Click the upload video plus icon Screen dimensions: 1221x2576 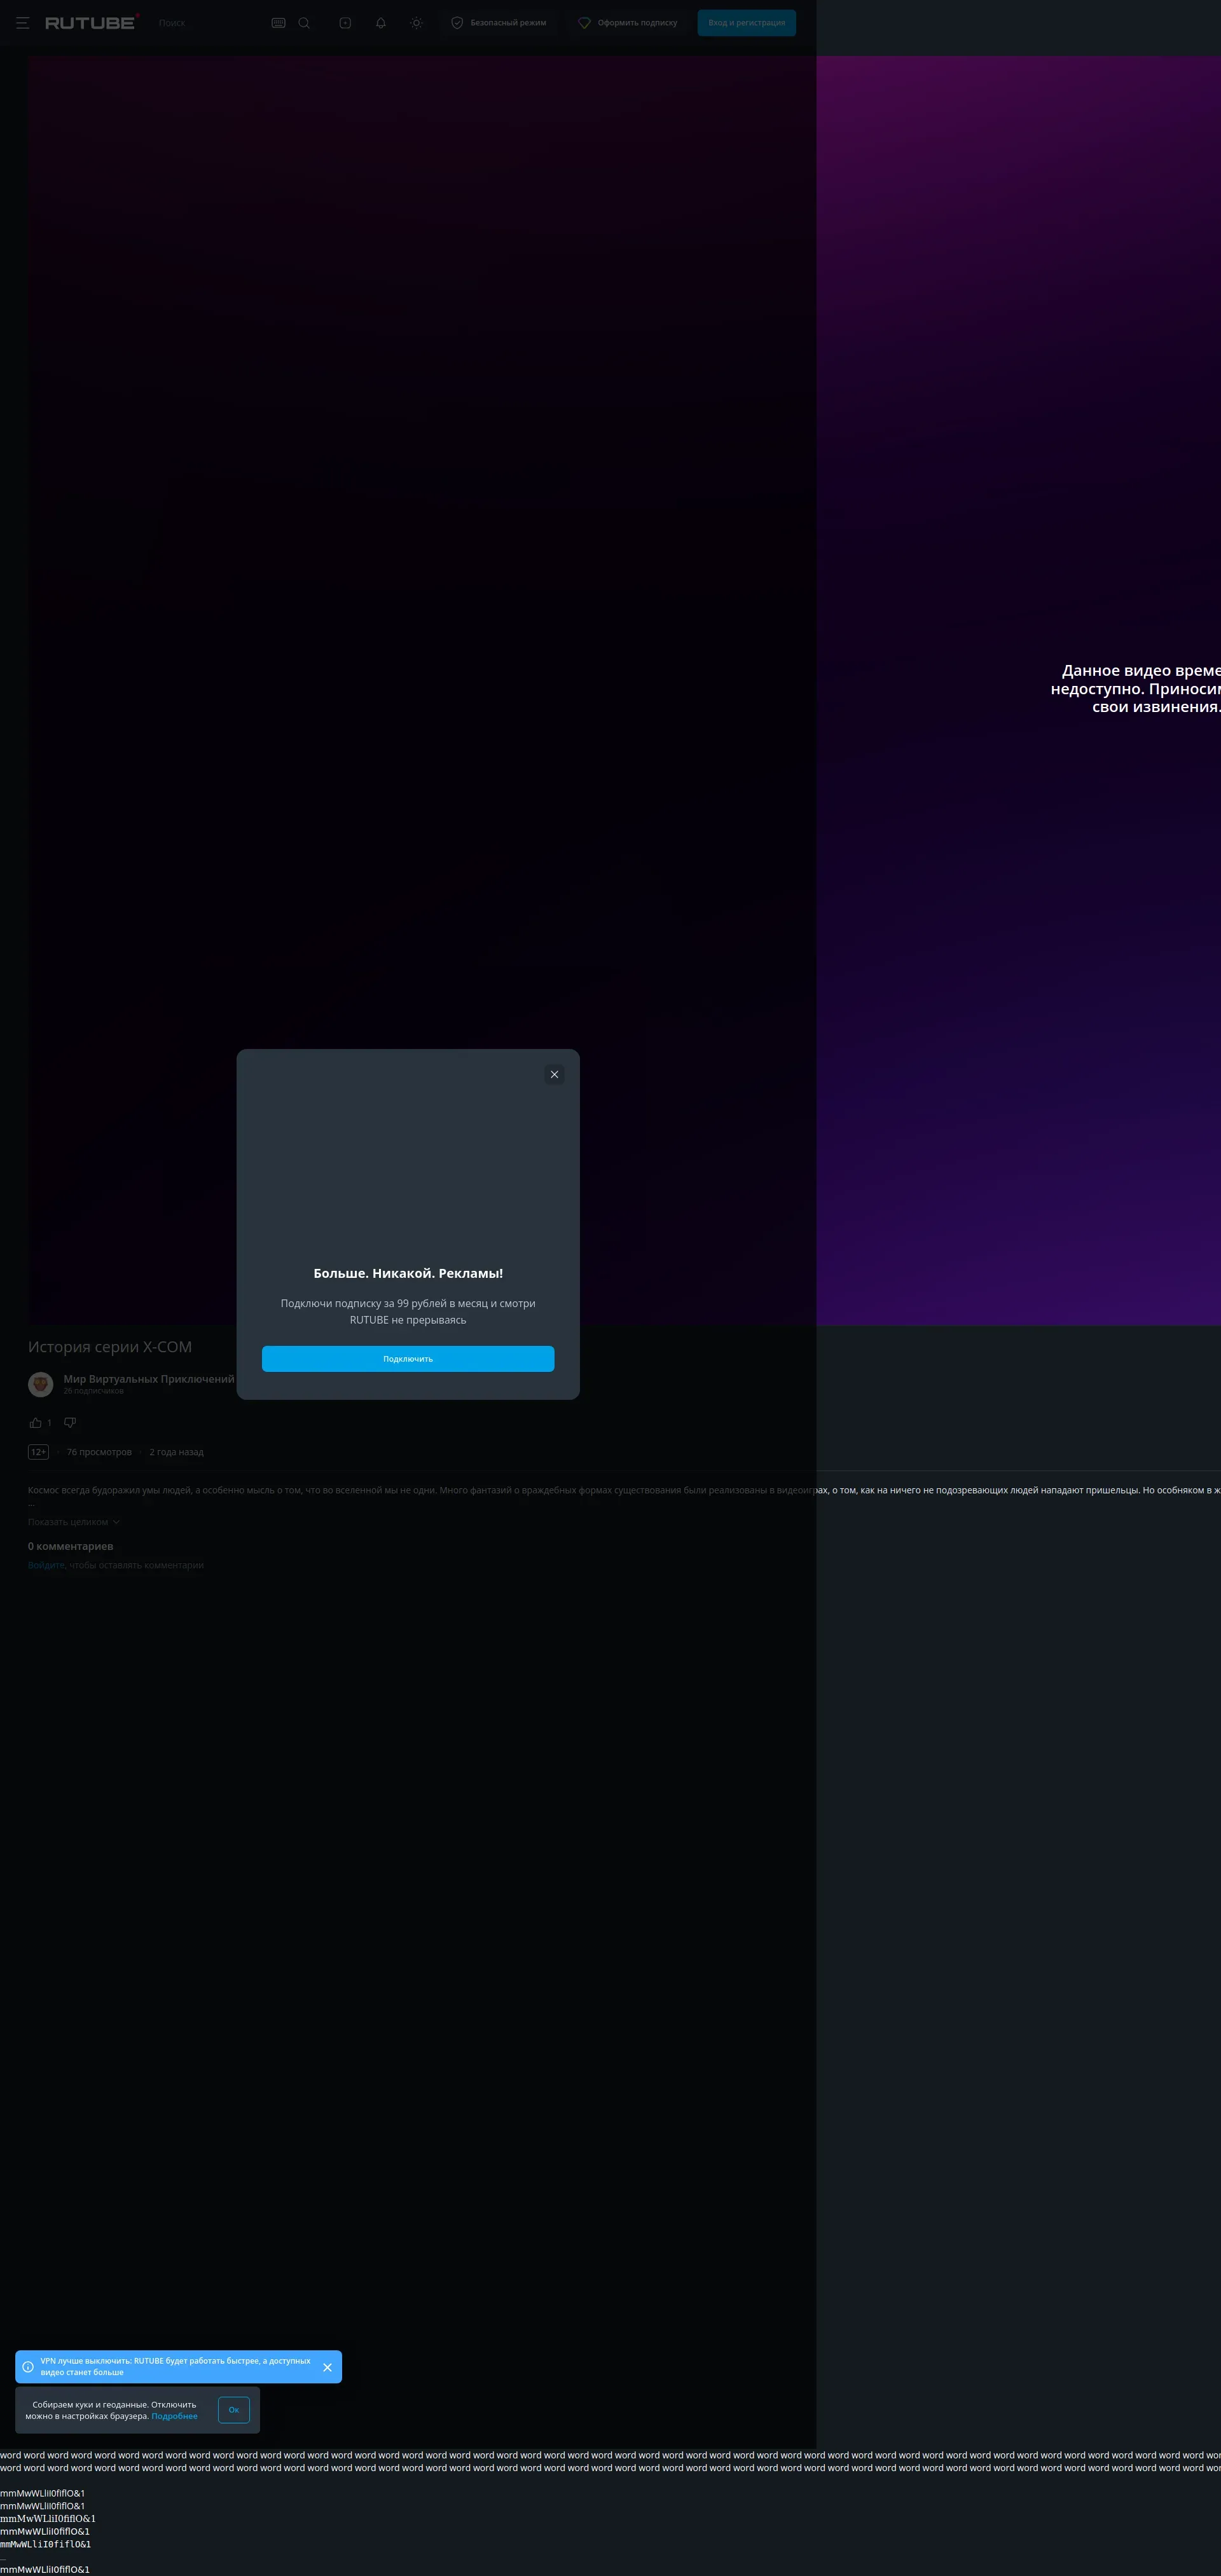[x=345, y=23]
